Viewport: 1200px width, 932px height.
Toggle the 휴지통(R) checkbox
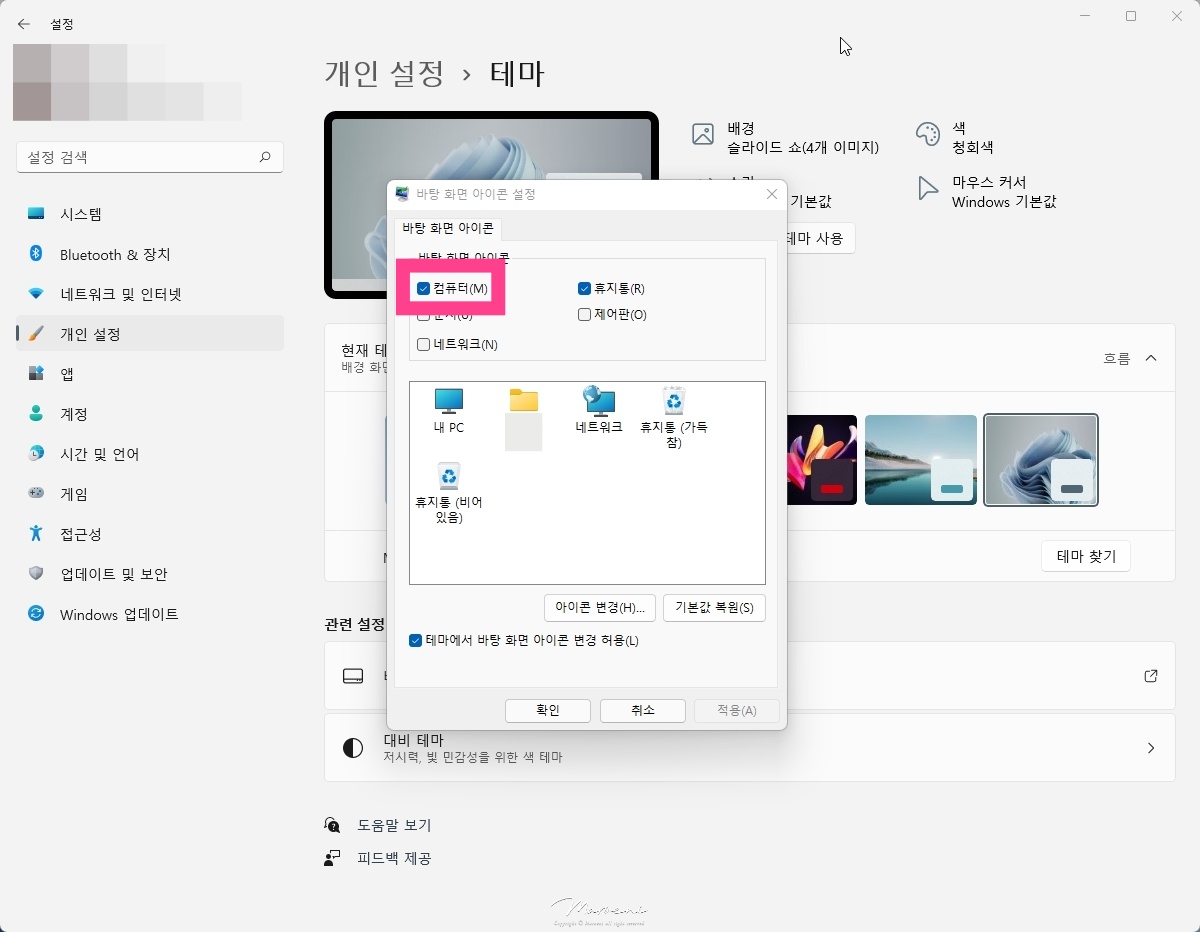(x=584, y=288)
